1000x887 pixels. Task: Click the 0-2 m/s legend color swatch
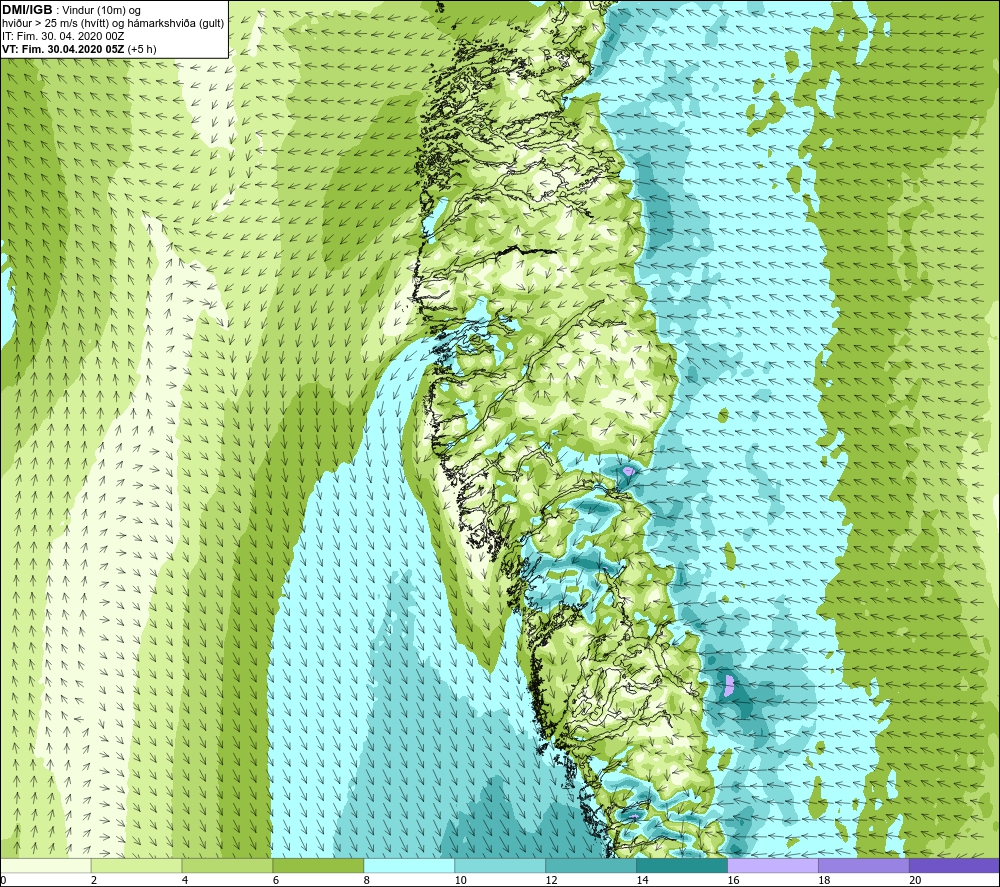click(46, 865)
